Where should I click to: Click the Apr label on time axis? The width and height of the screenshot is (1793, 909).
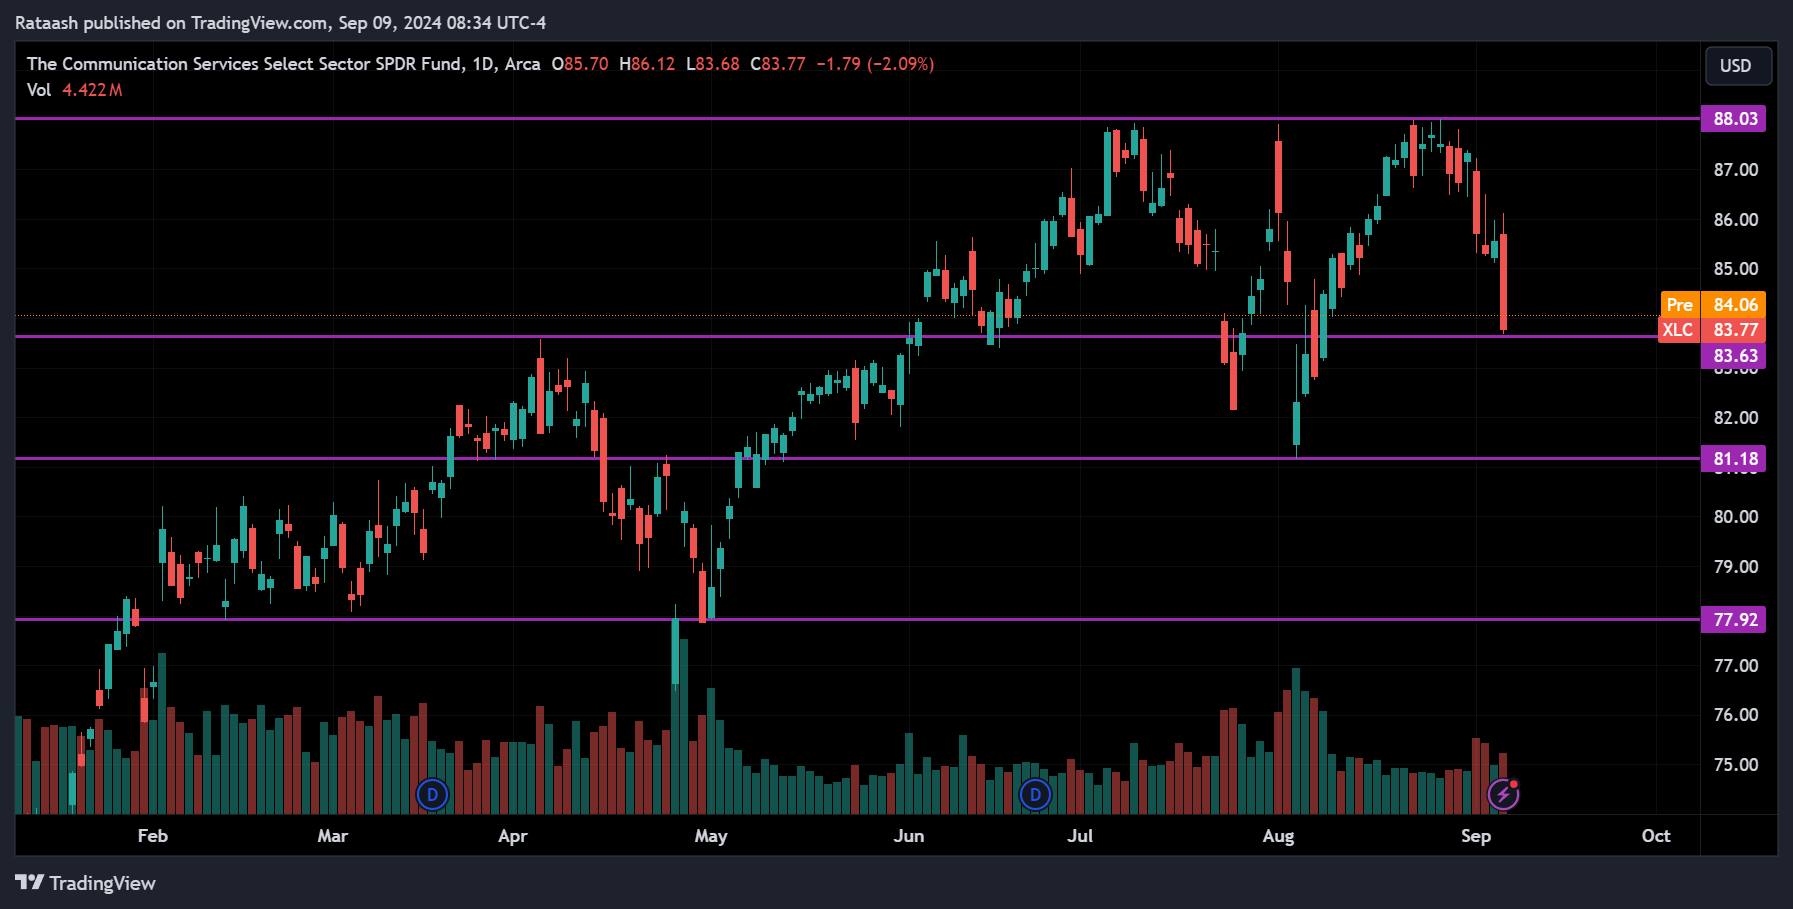pos(513,836)
